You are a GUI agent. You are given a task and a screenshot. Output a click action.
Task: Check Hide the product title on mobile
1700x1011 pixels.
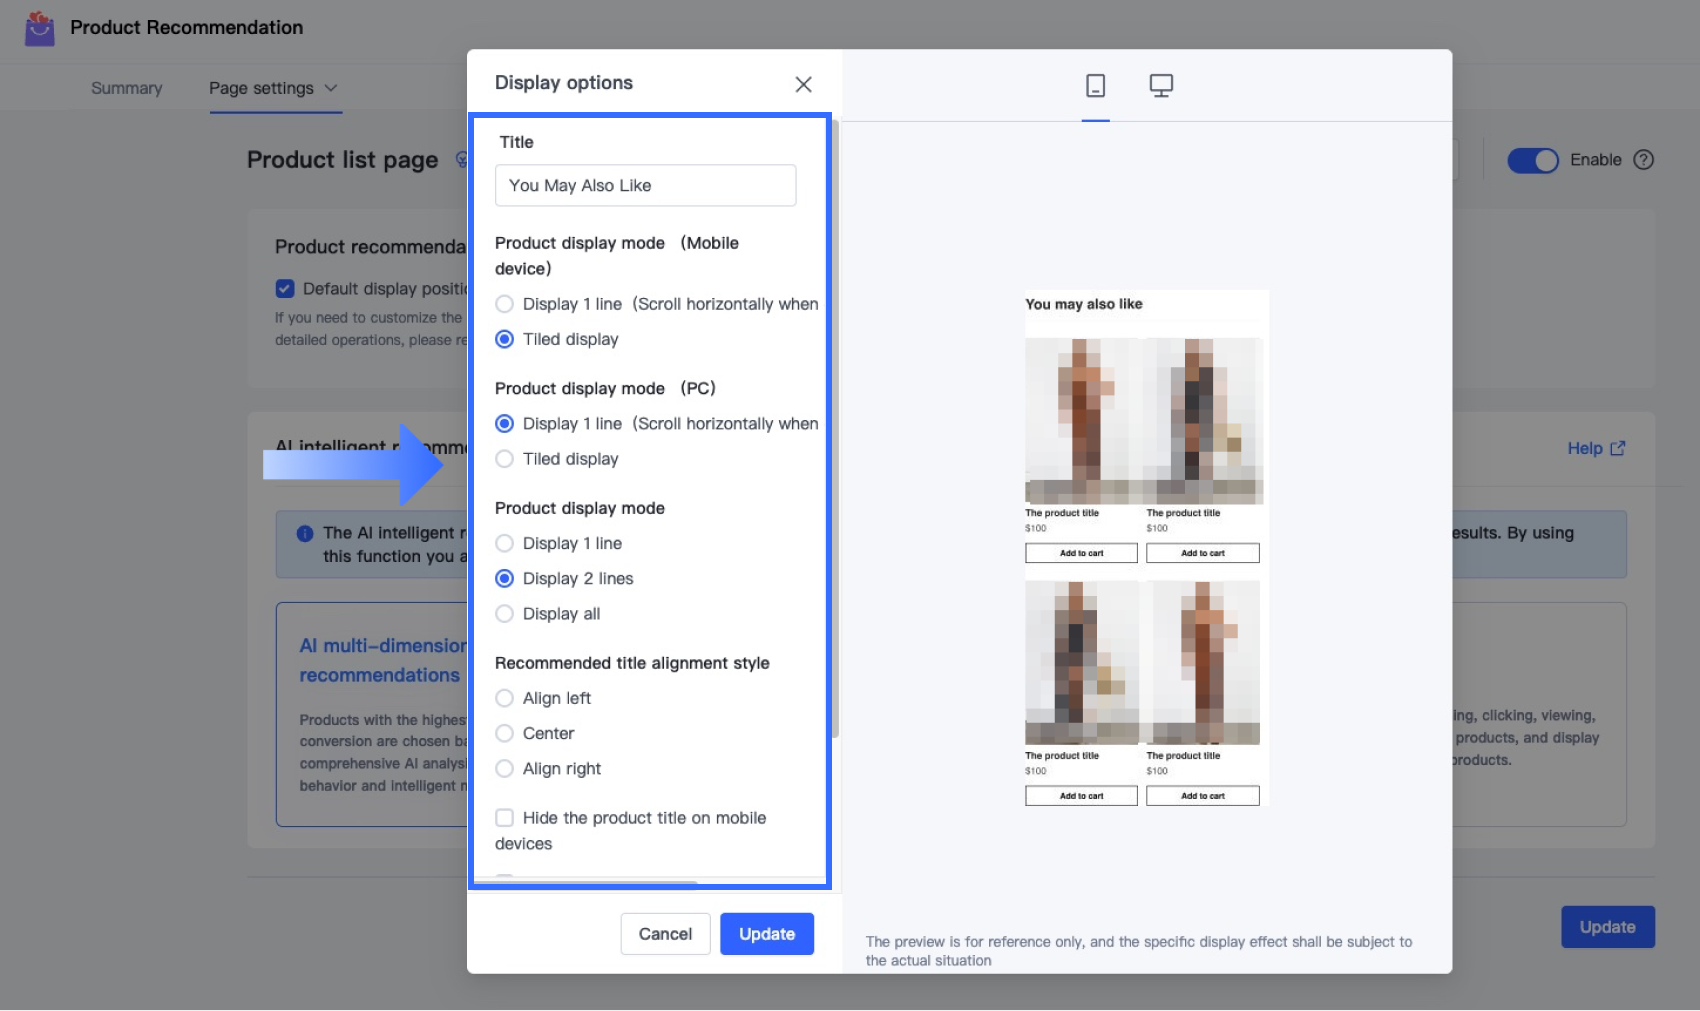(x=505, y=818)
